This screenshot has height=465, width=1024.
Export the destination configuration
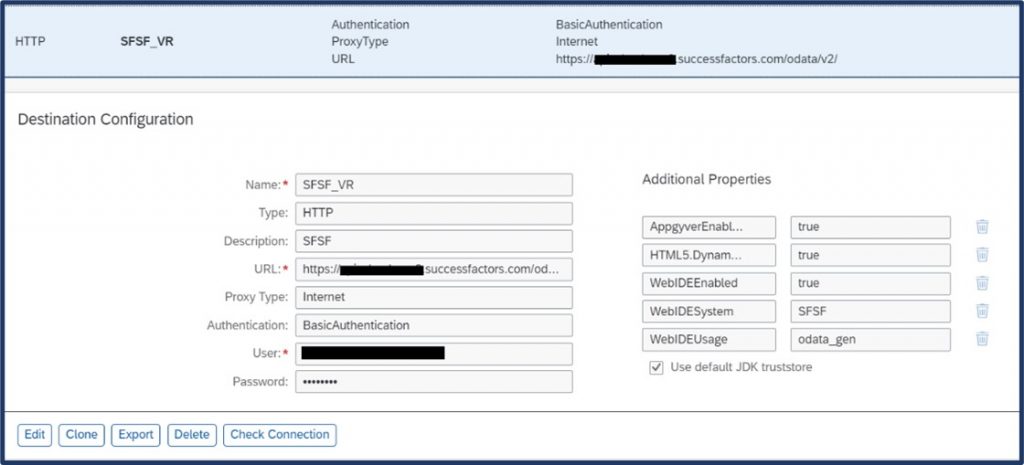tap(136, 435)
